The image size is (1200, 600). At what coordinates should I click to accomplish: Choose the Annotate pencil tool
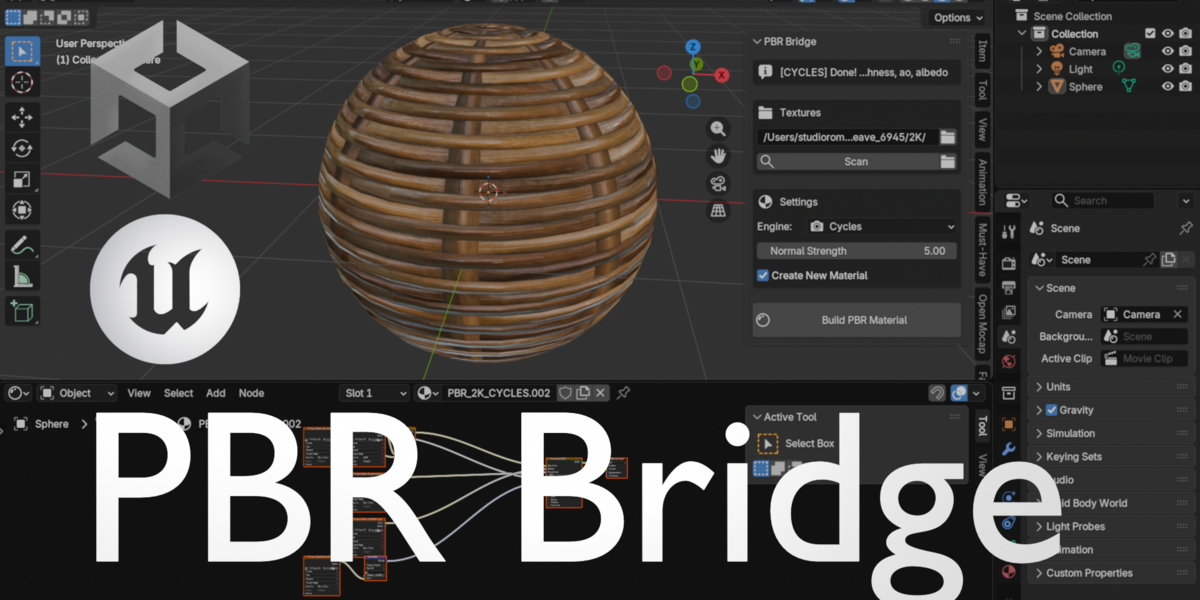22,244
